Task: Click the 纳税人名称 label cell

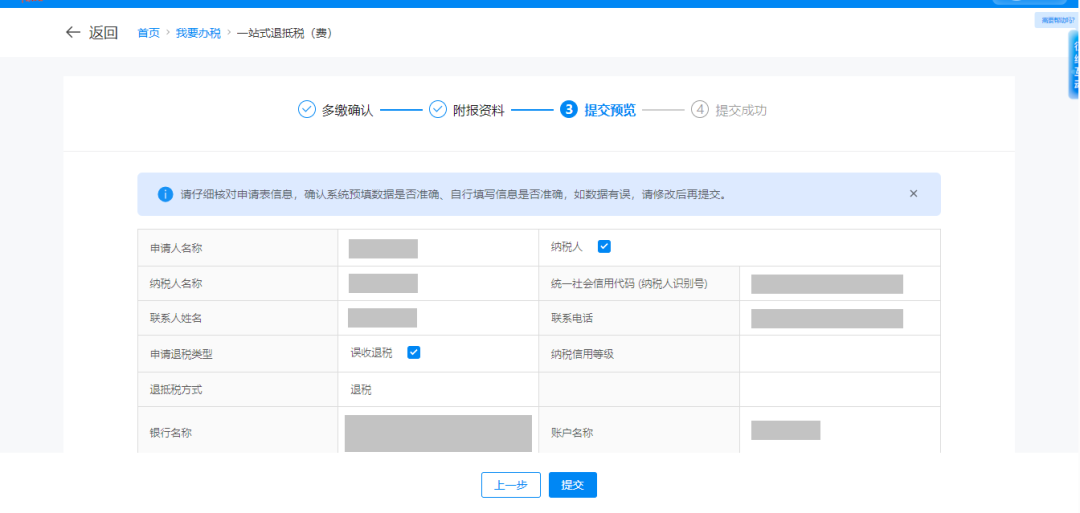Action: point(238,284)
